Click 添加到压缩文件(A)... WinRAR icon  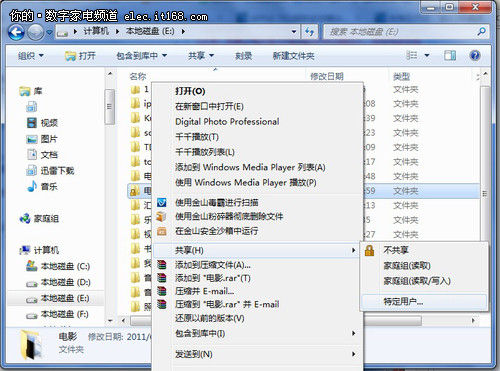tap(162, 265)
